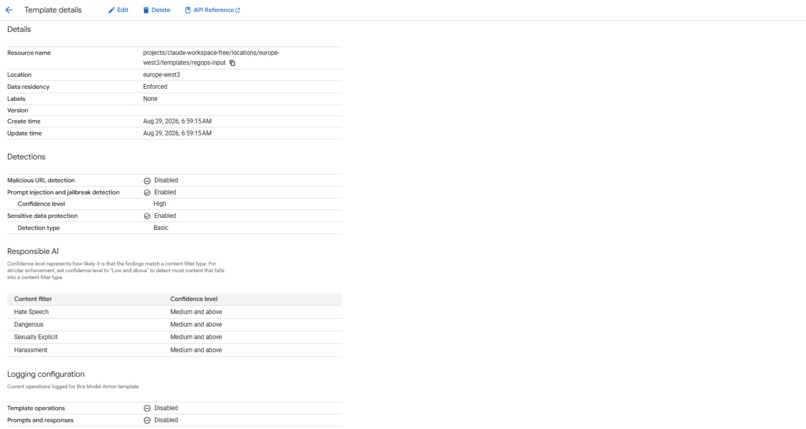Click the Prompt injection and jailbreak detection label
This screenshot has width=806, height=429.
[x=63, y=192]
